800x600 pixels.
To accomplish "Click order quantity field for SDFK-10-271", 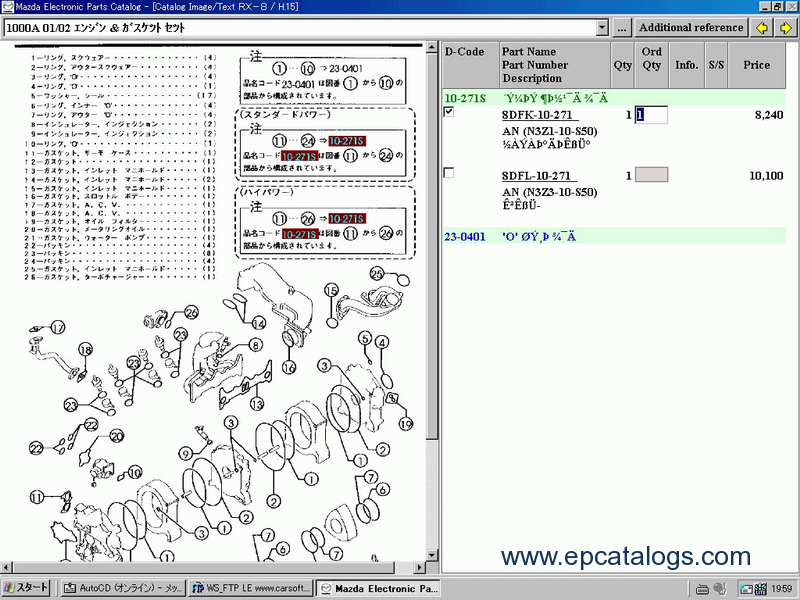I will coord(651,115).
